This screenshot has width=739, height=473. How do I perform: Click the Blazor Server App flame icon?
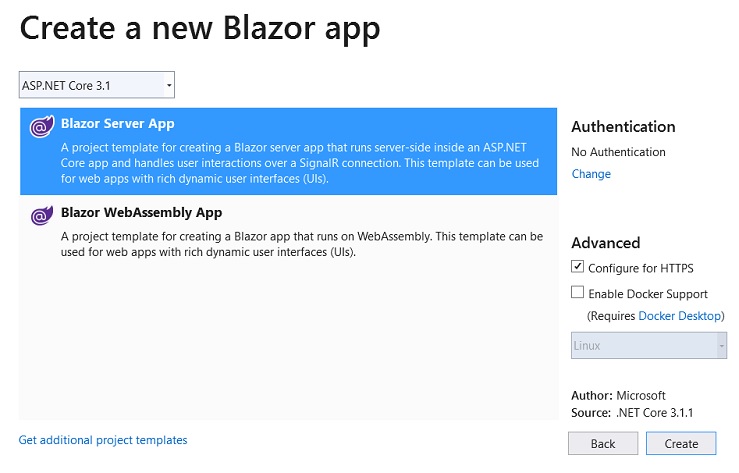[42, 126]
